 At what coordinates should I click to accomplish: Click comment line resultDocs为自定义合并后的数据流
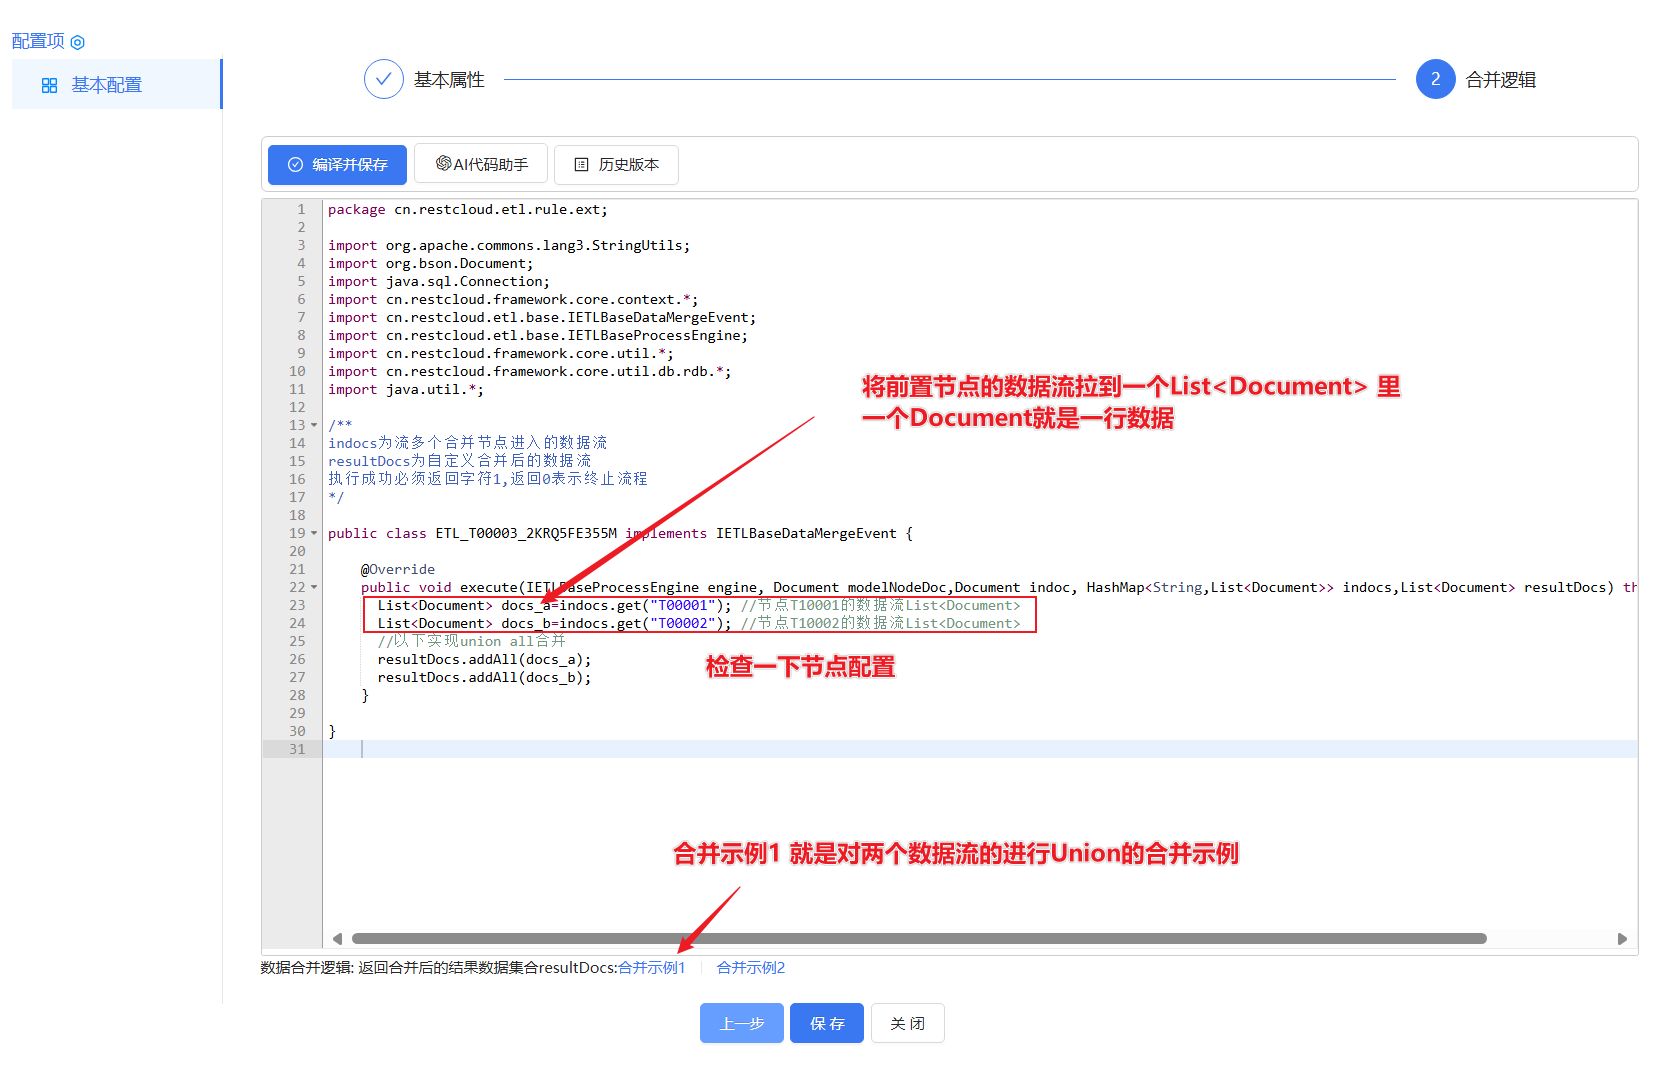pyautogui.click(x=459, y=462)
